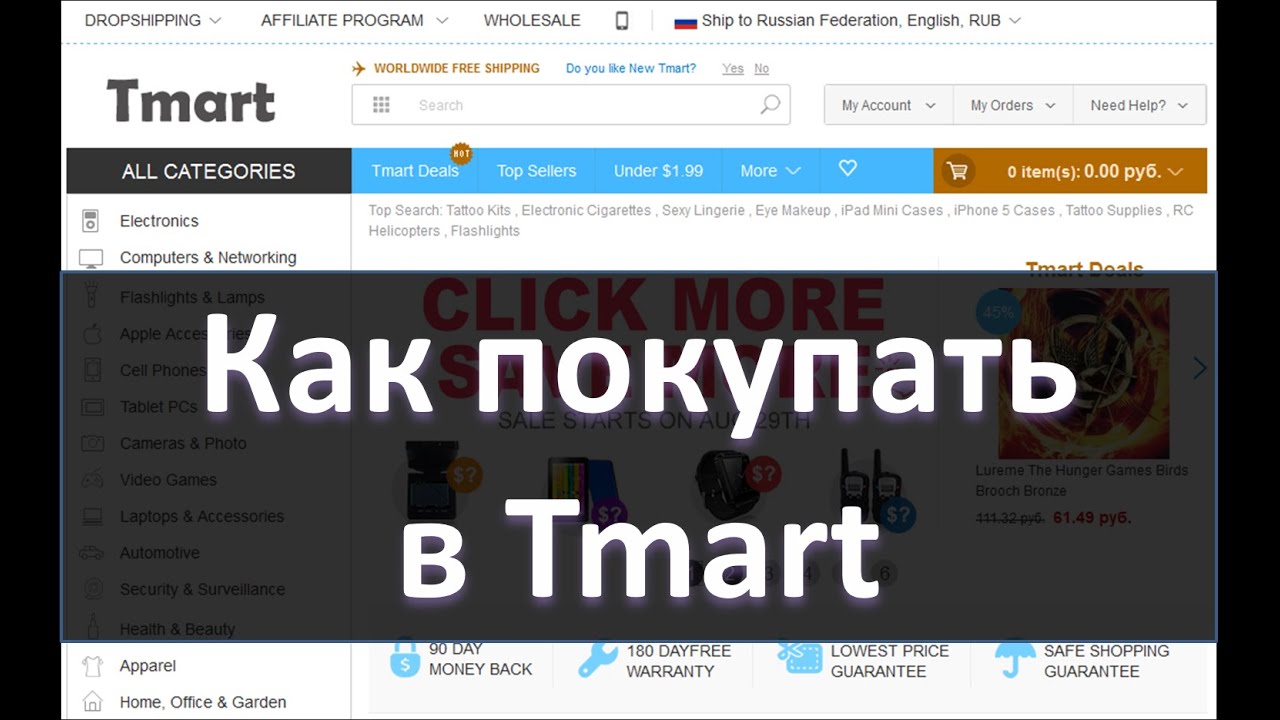Screen dimensions: 1280x720
Task: Open the Under $1.99 tab
Action: point(658,171)
